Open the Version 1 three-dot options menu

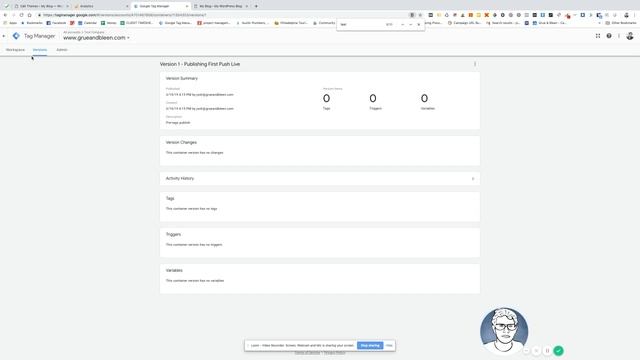(x=475, y=64)
